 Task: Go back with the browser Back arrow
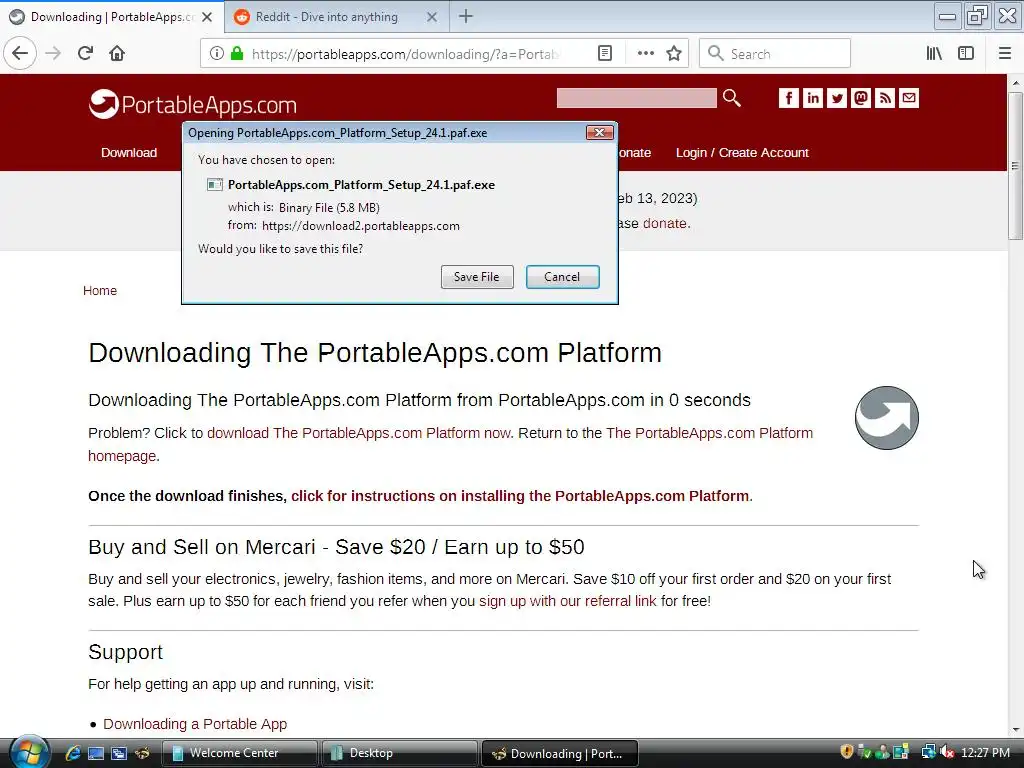point(20,53)
